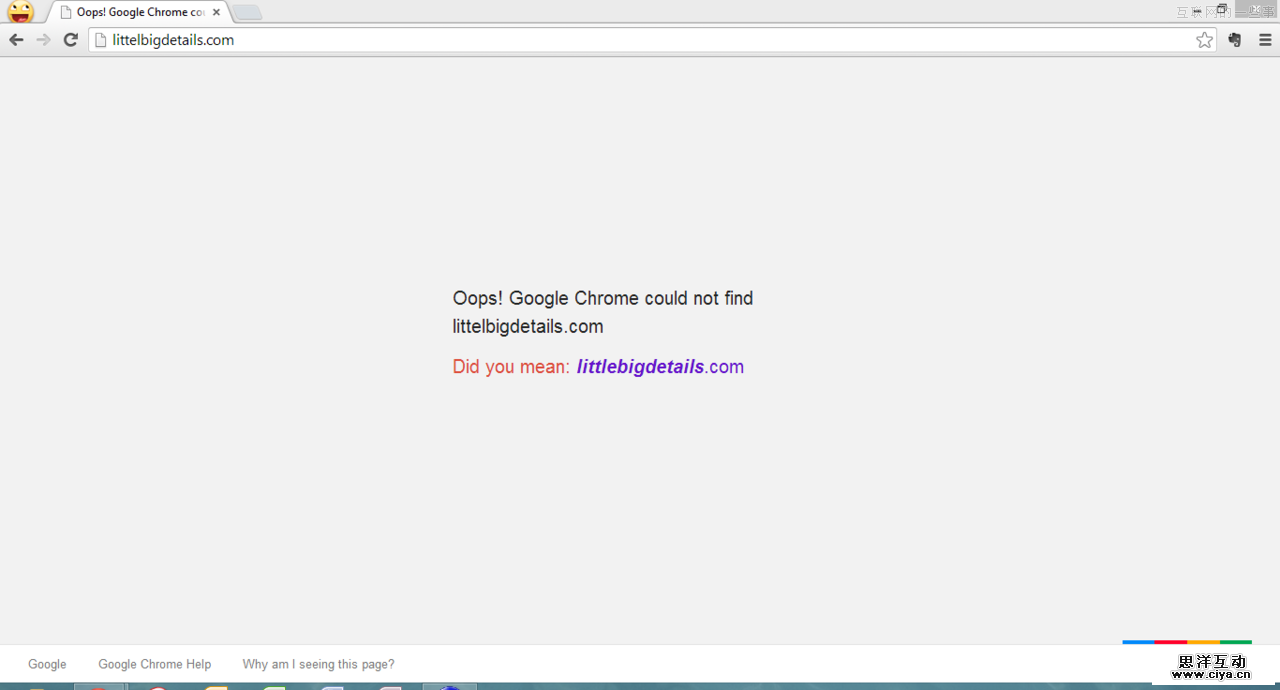Screen dimensions: 1280x690
Task: Click the restore window button
Action: click(1222, 9)
